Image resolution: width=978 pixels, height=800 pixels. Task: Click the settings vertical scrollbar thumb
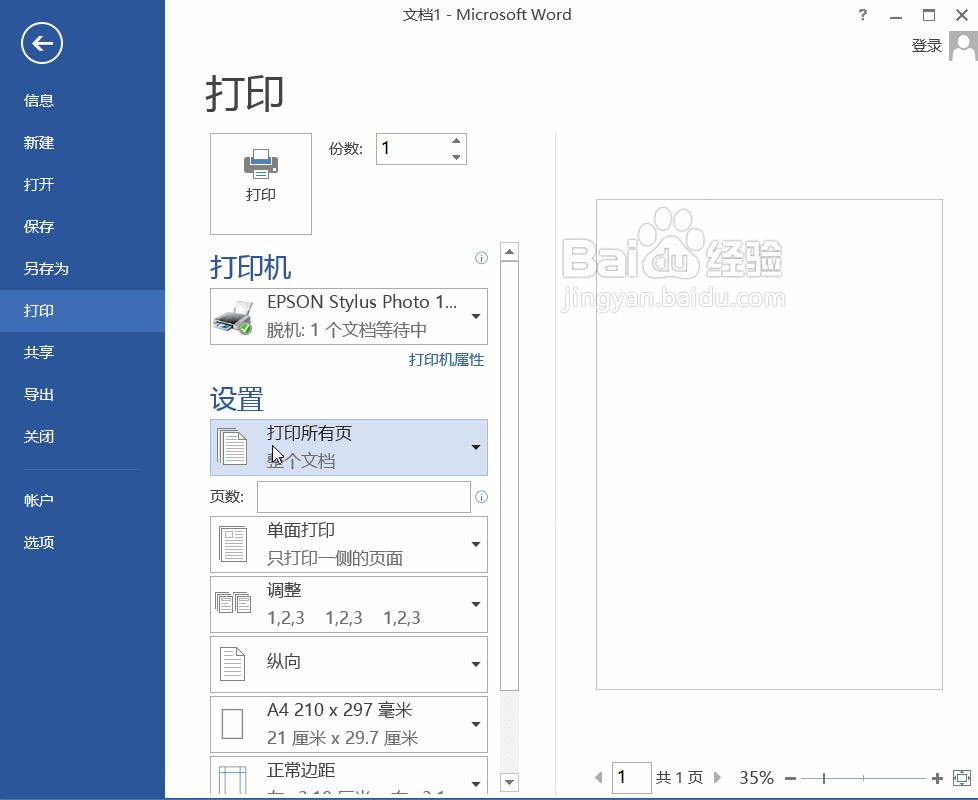[510, 476]
